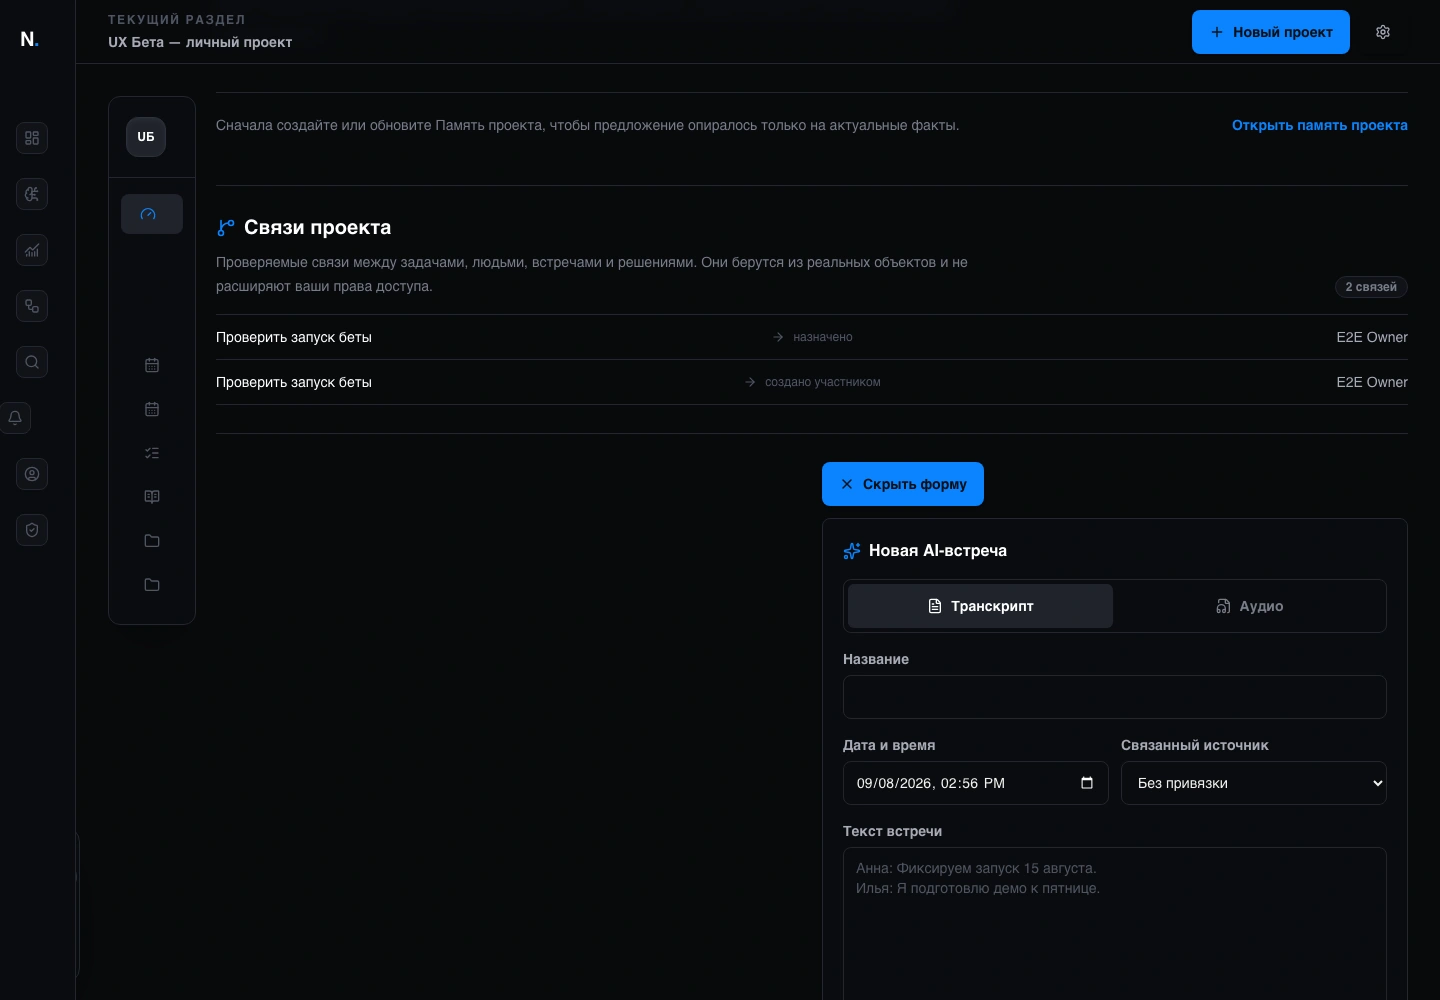Open the dashboard grid icon in the left sidebar

tap(32, 138)
